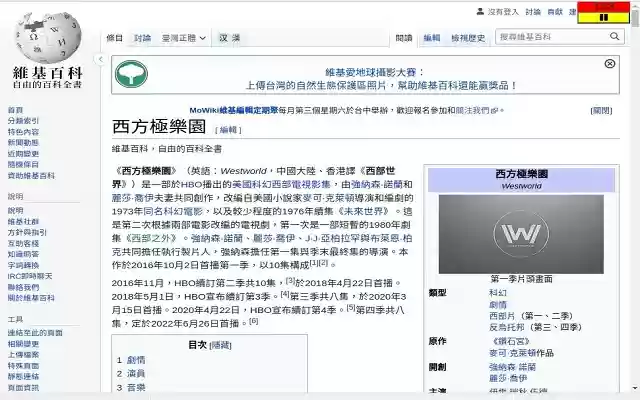Open 特殊頁面 under 工具
The width and height of the screenshot is (640, 400).
23,366
